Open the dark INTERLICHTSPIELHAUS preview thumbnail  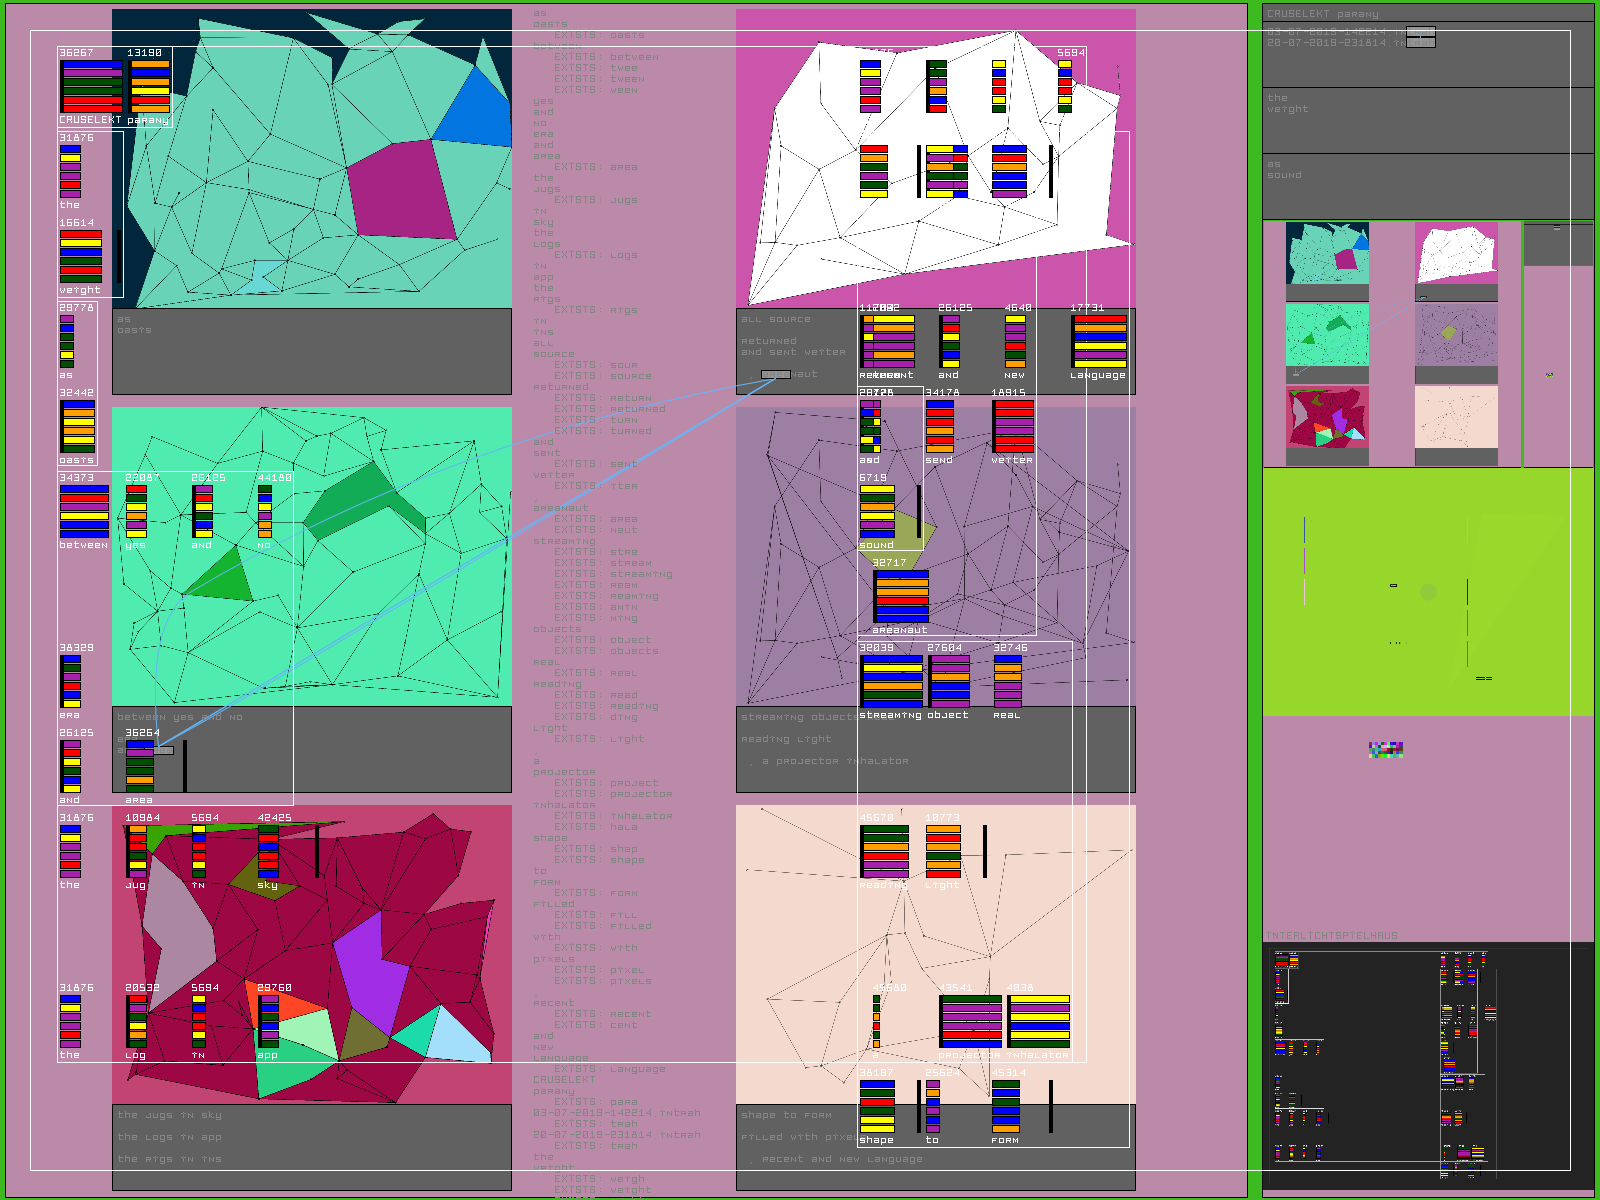click(1428, 1066)
